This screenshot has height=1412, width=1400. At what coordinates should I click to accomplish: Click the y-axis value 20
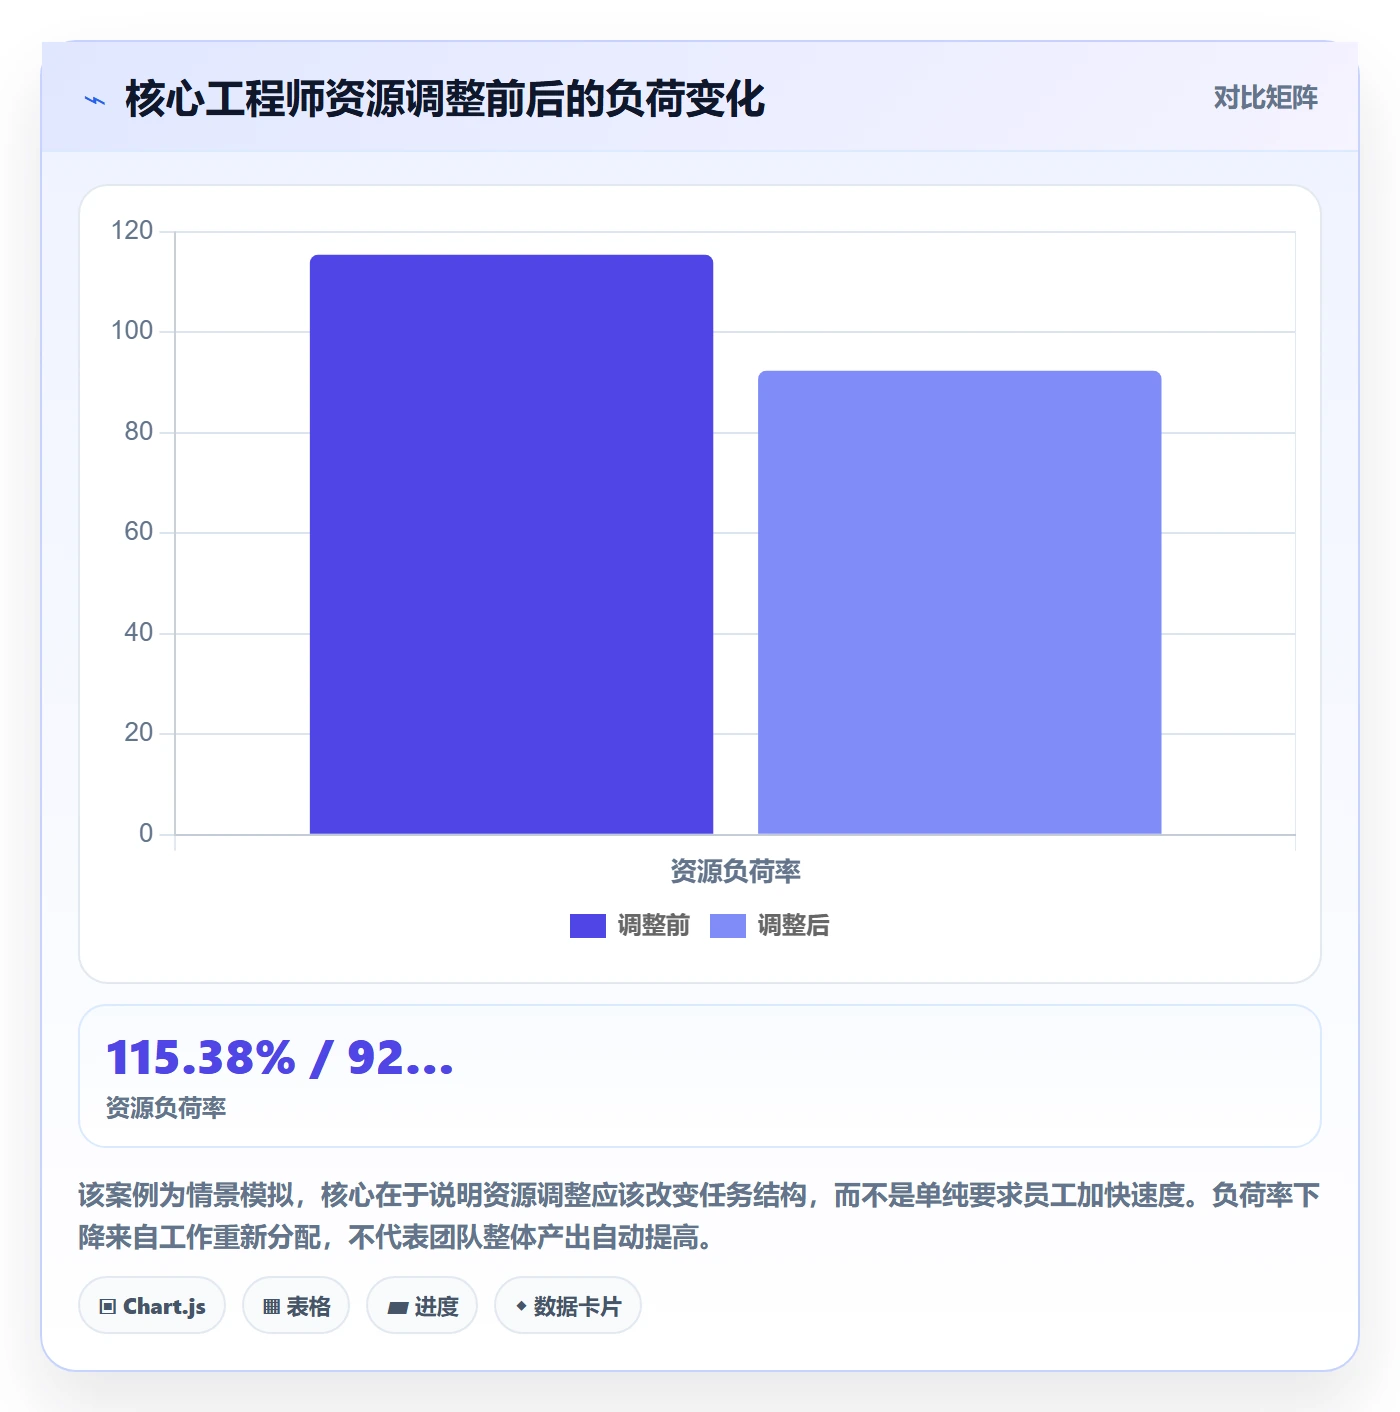pos(138,733)
